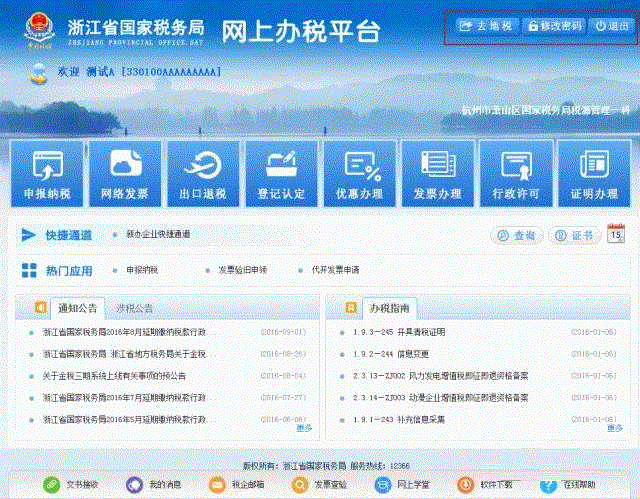Open the 优惠办理 percent tile
The image size is (640, 499).
[x=359, y=174]
